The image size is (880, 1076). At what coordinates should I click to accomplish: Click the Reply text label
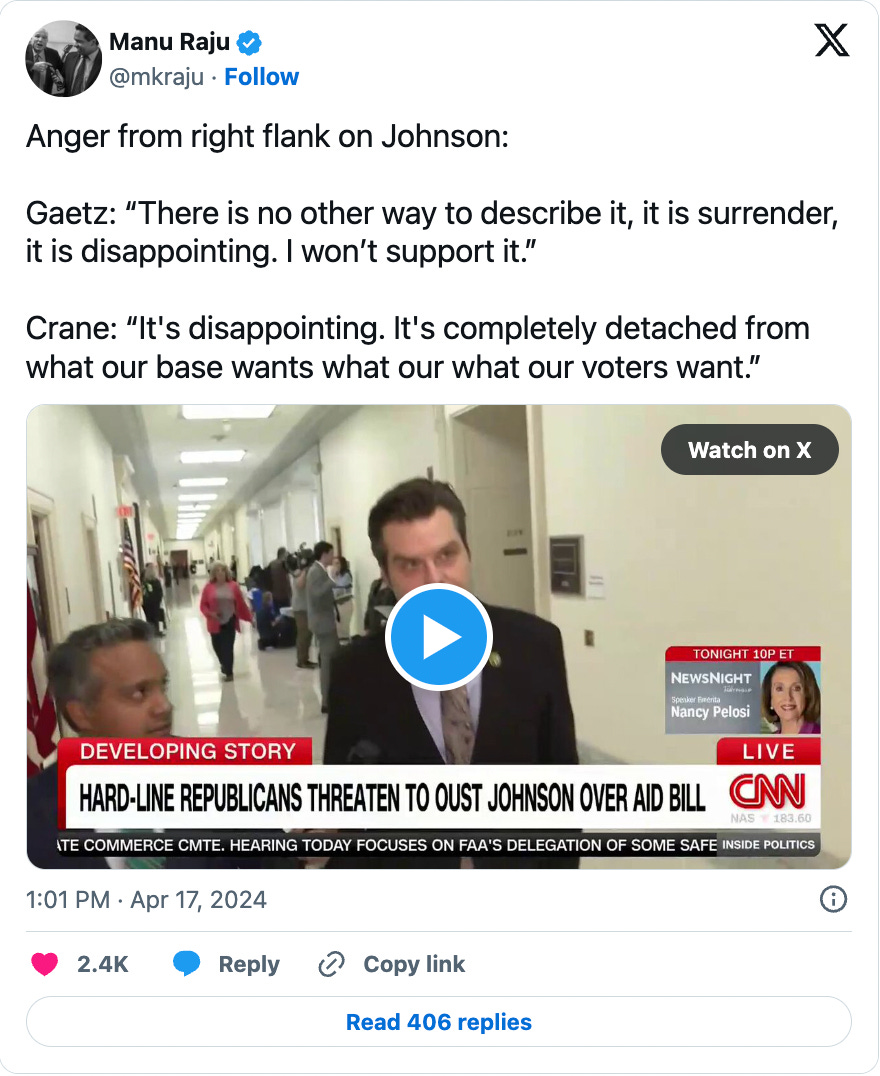tap(249, 964)
